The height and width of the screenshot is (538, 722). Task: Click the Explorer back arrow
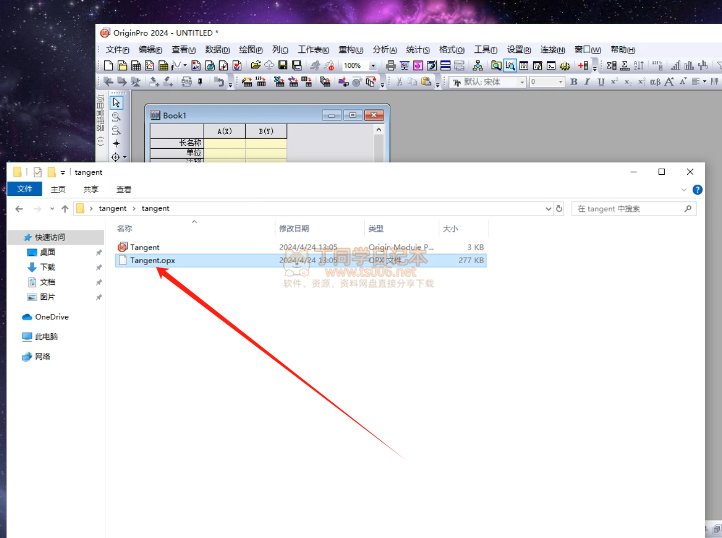[22, 209]
